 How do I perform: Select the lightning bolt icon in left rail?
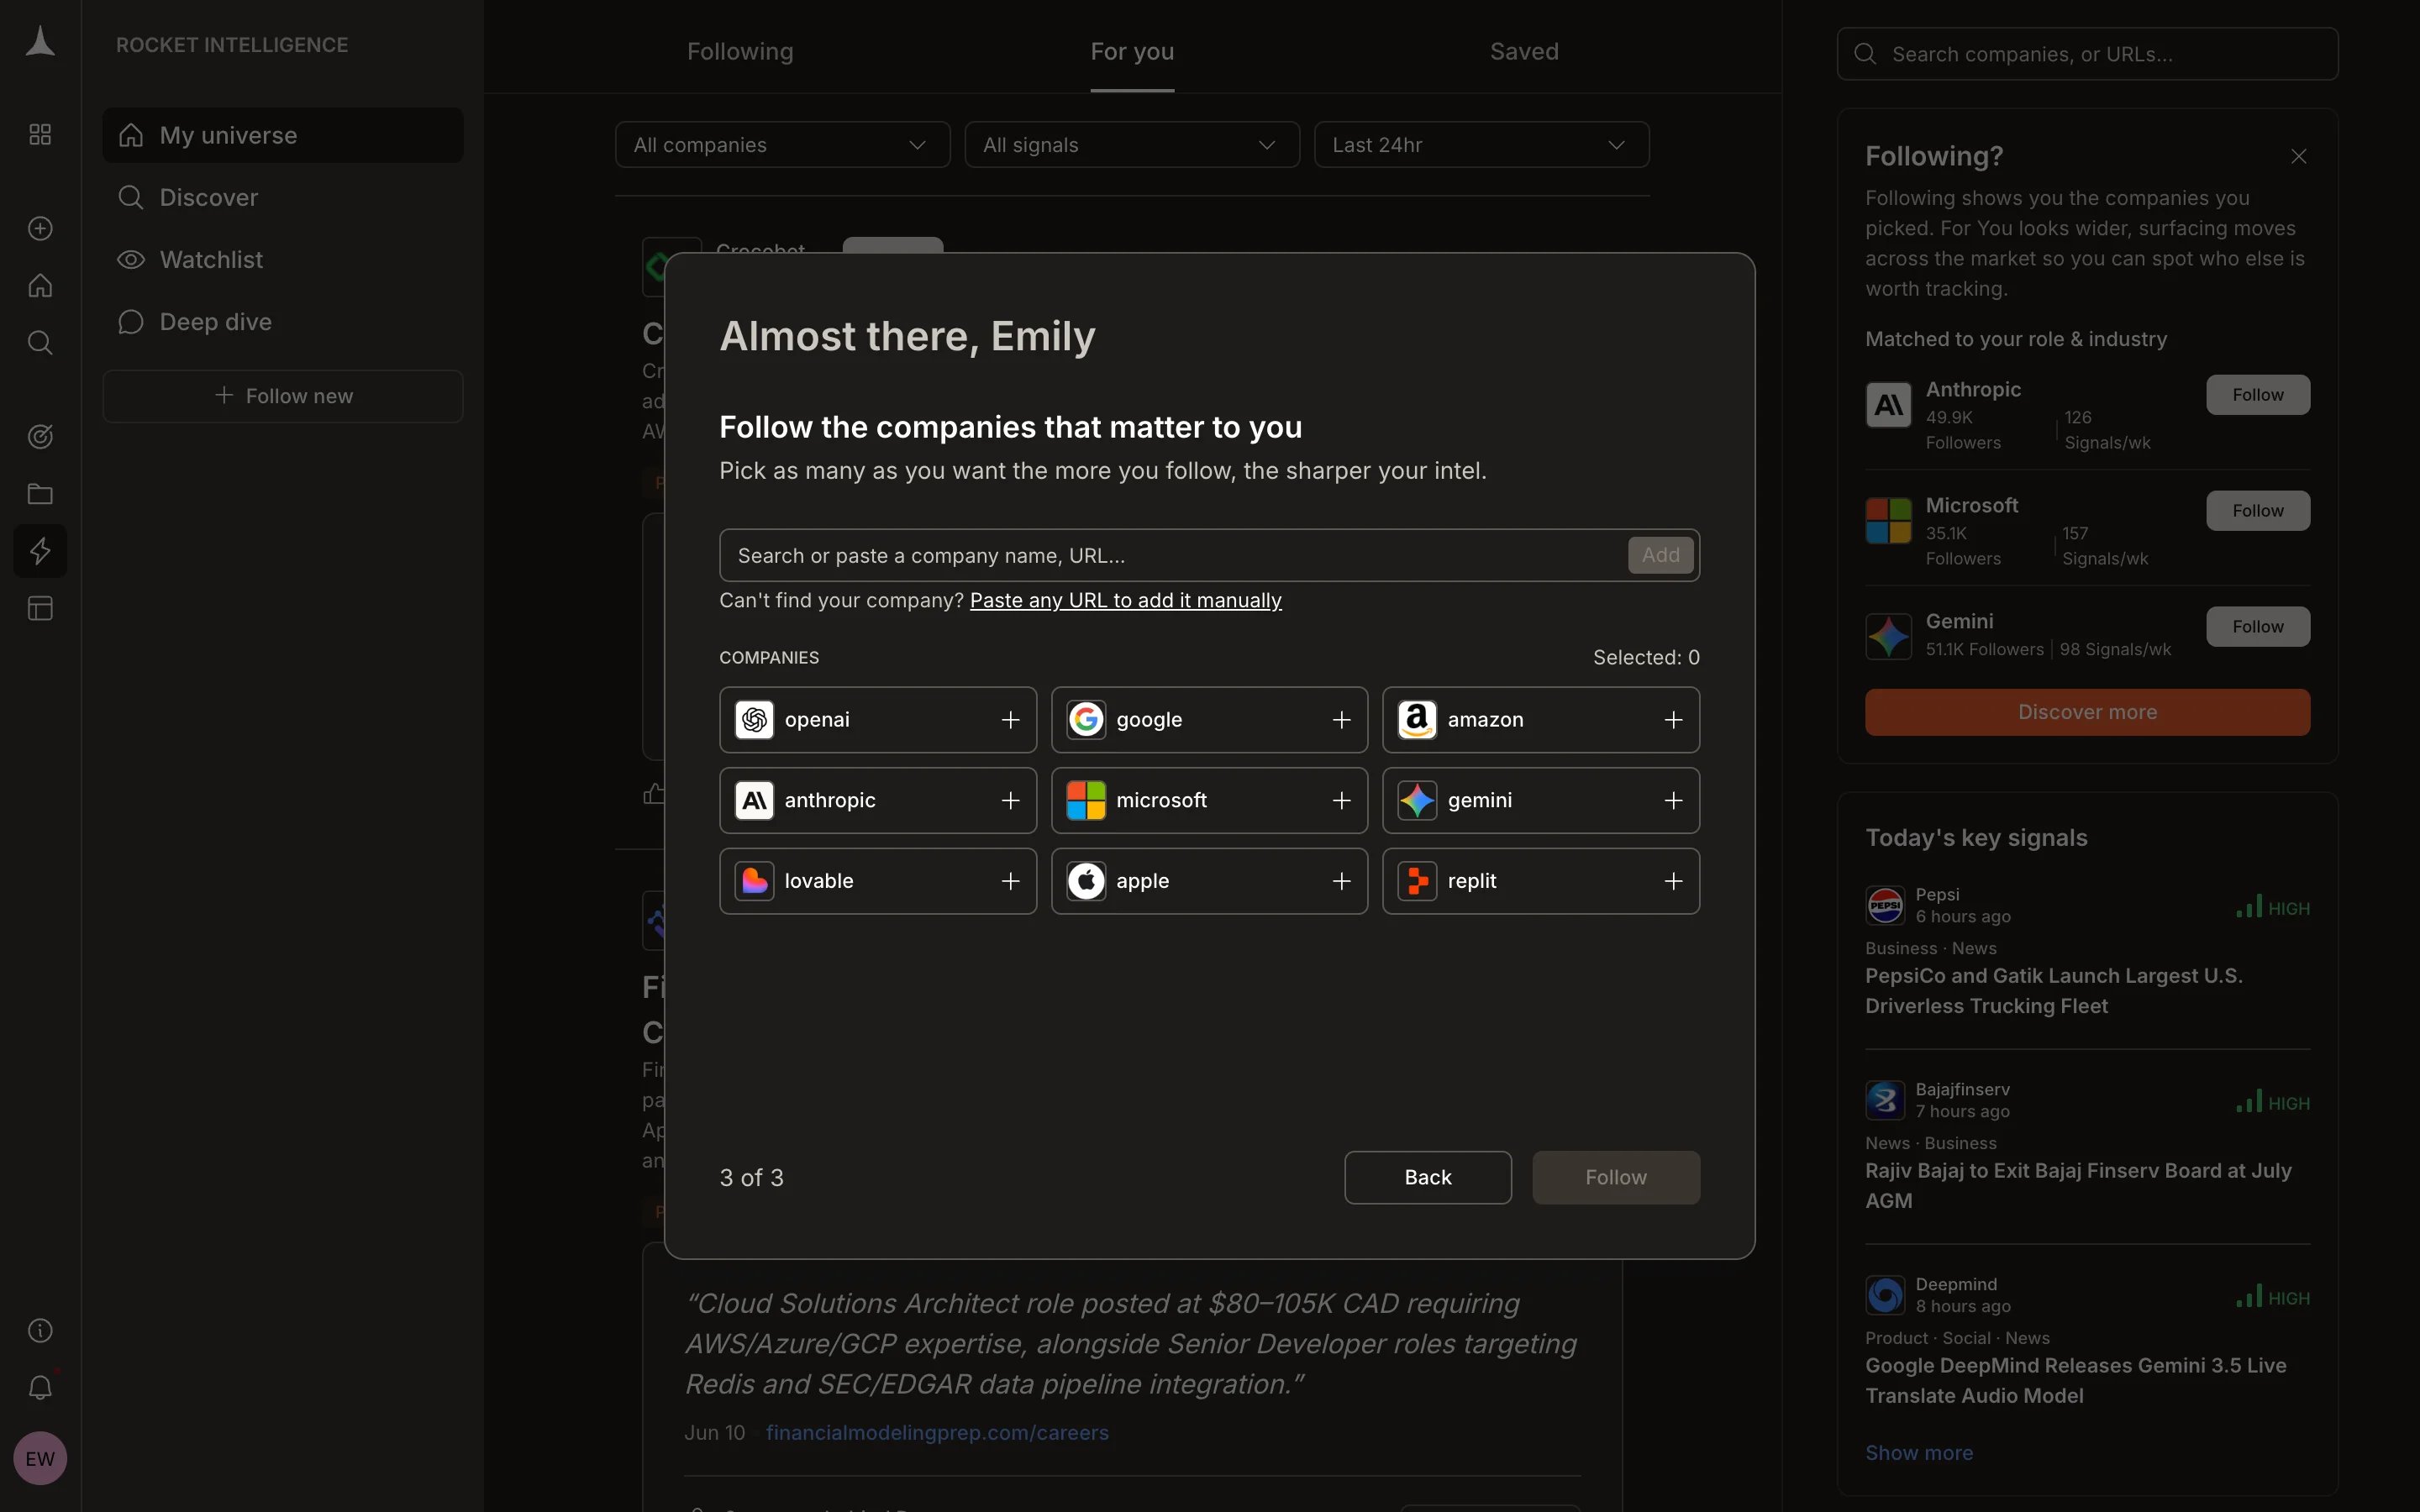[40, 551]
